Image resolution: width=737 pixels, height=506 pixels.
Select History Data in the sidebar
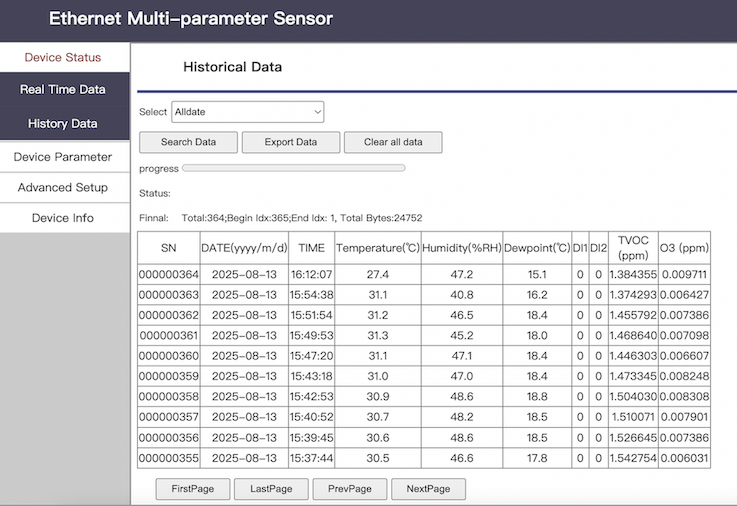[63, 124]
